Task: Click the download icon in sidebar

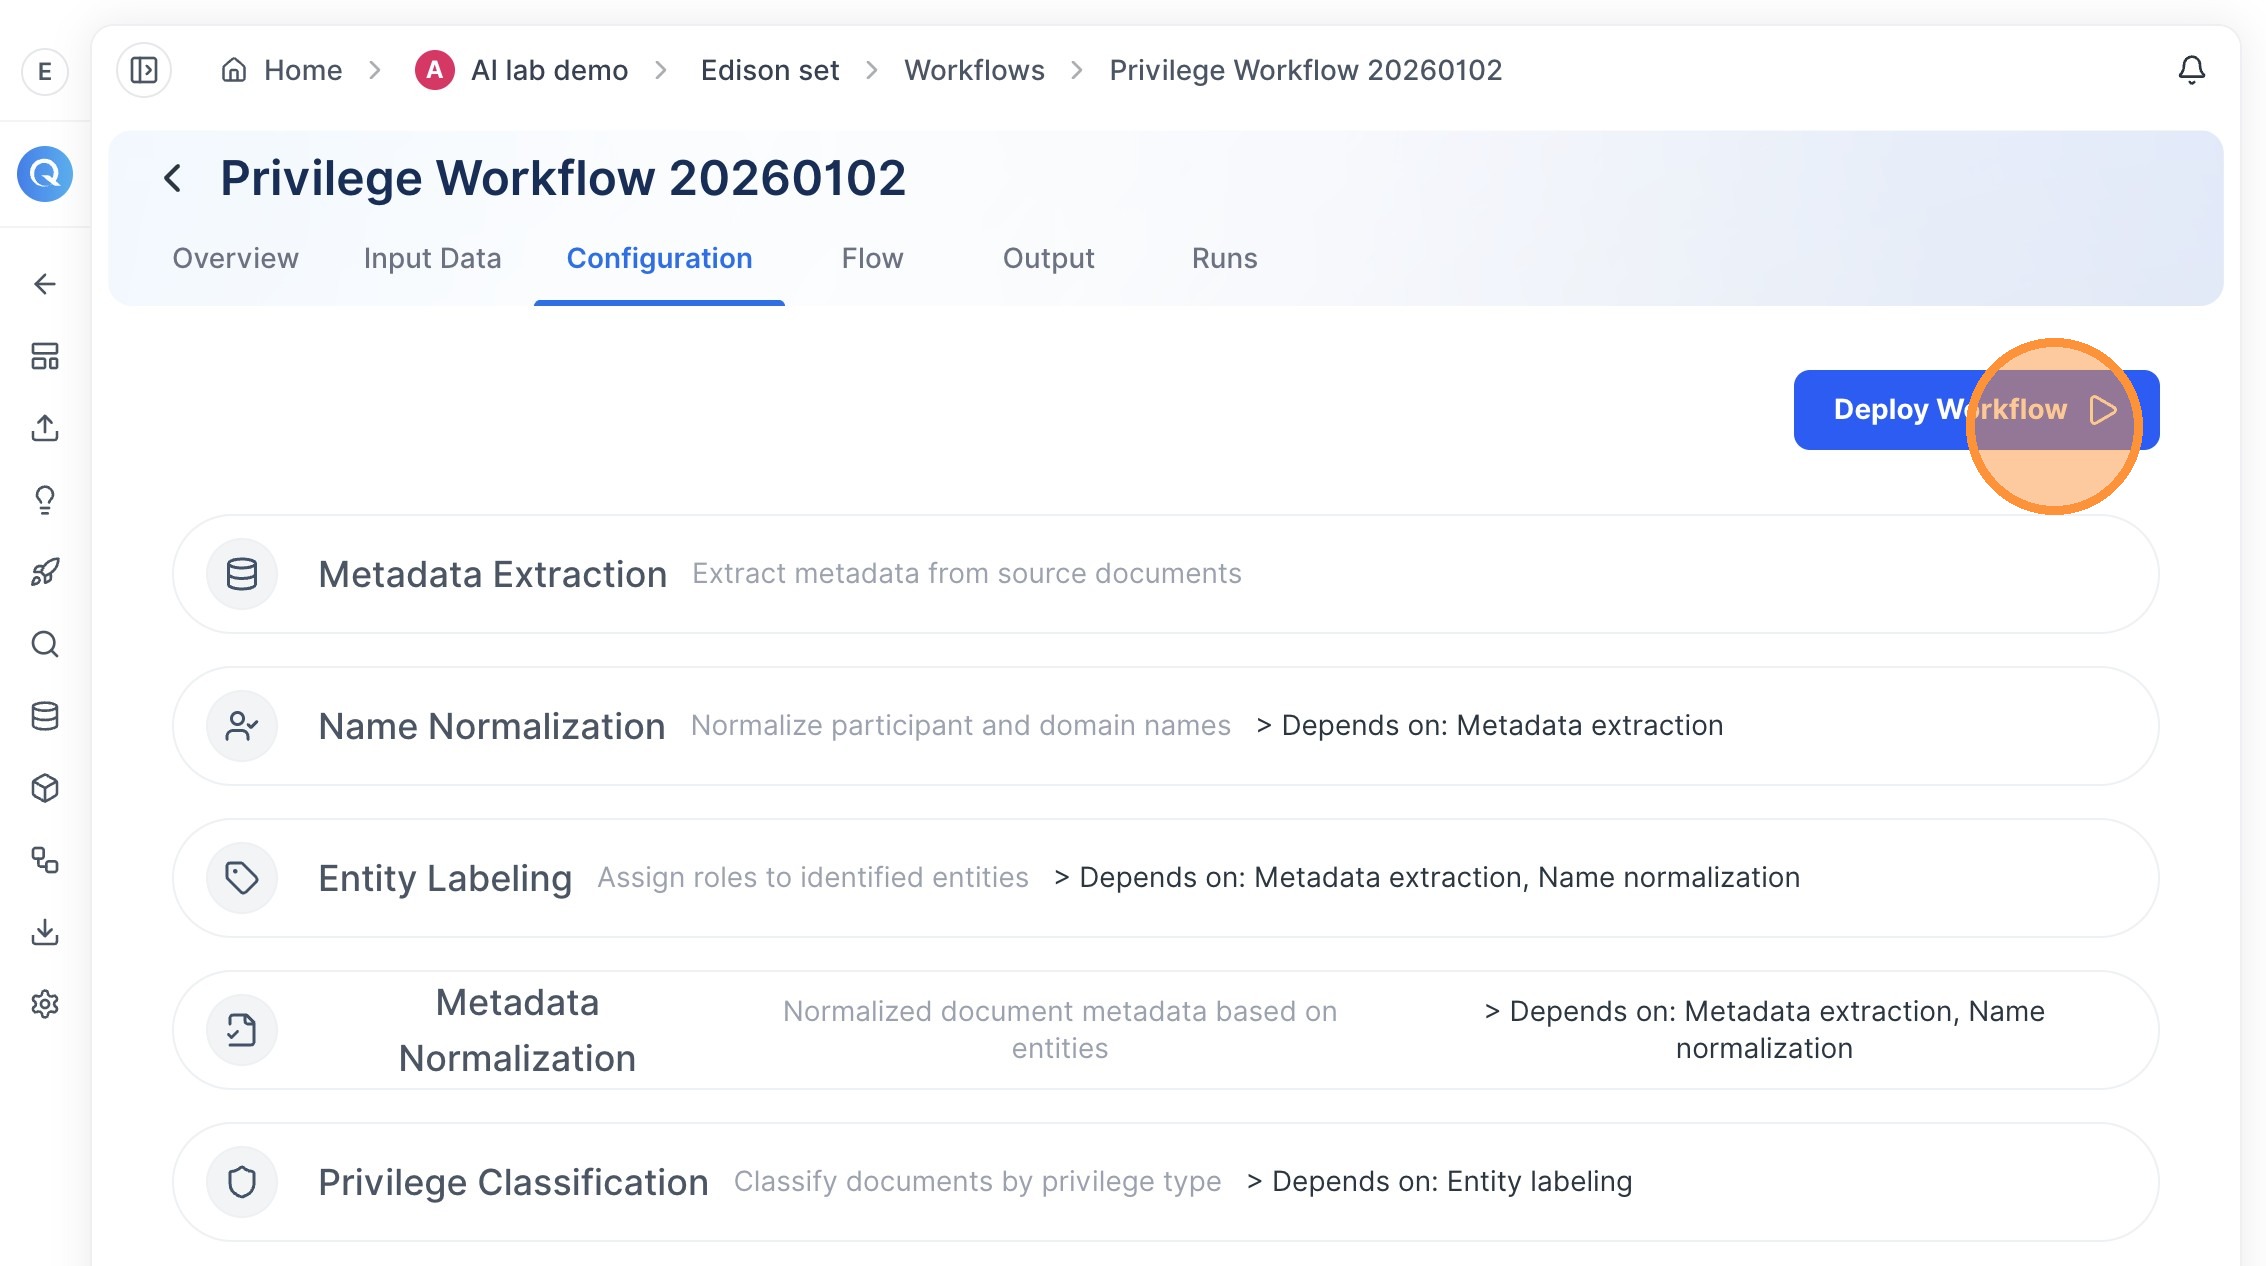Action: coord(45,932)
